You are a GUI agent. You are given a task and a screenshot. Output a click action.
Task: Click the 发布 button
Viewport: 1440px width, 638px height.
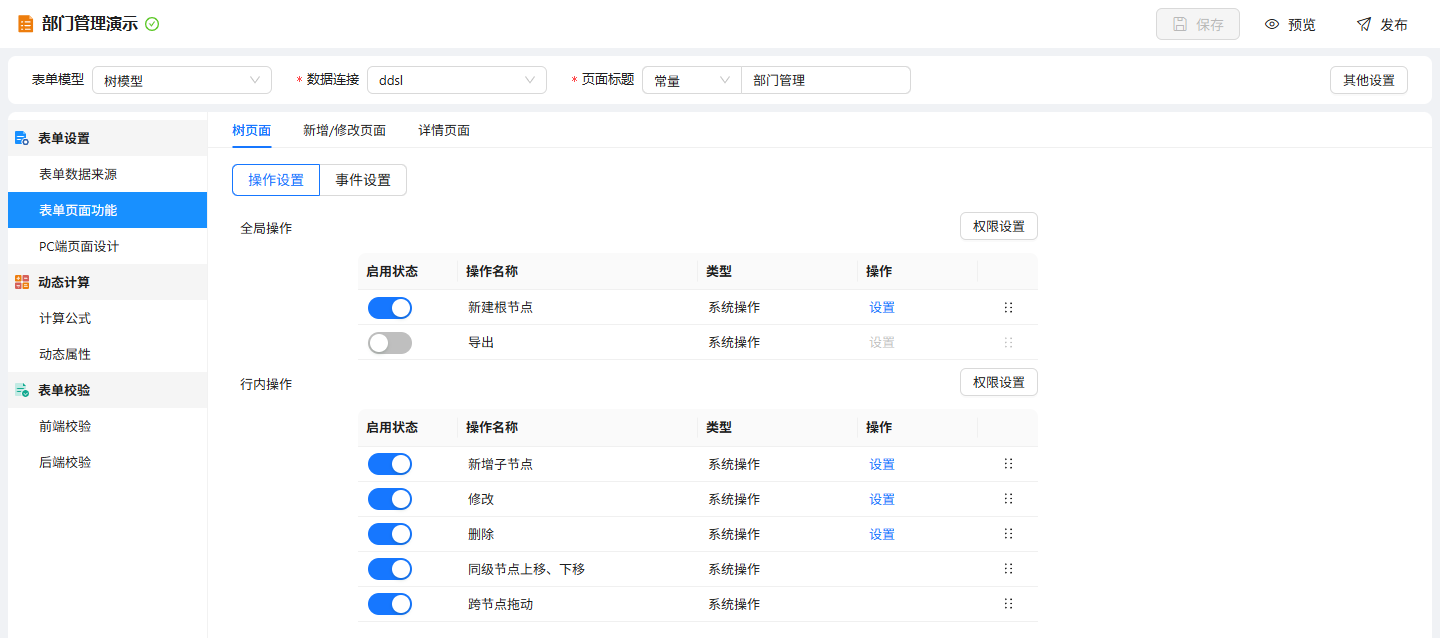point(1382,24)
